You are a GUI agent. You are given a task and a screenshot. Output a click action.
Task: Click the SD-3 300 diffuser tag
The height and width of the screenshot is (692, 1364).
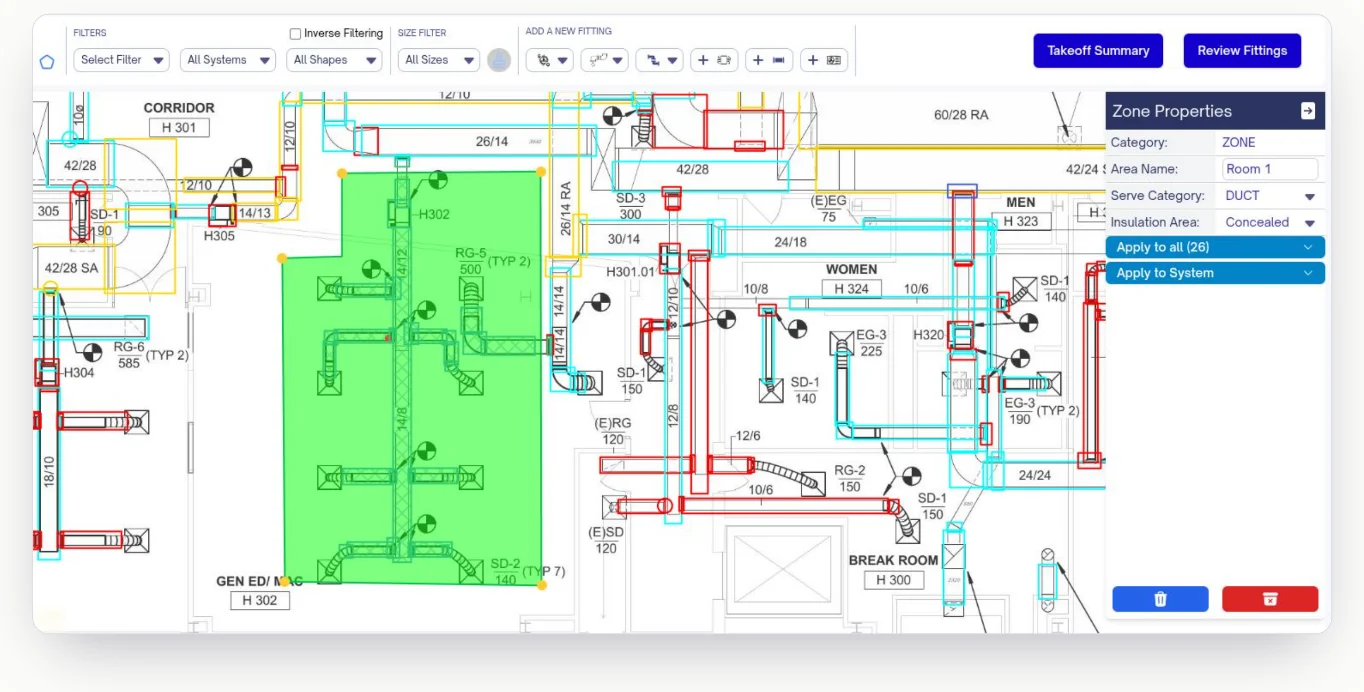(630, 207)
